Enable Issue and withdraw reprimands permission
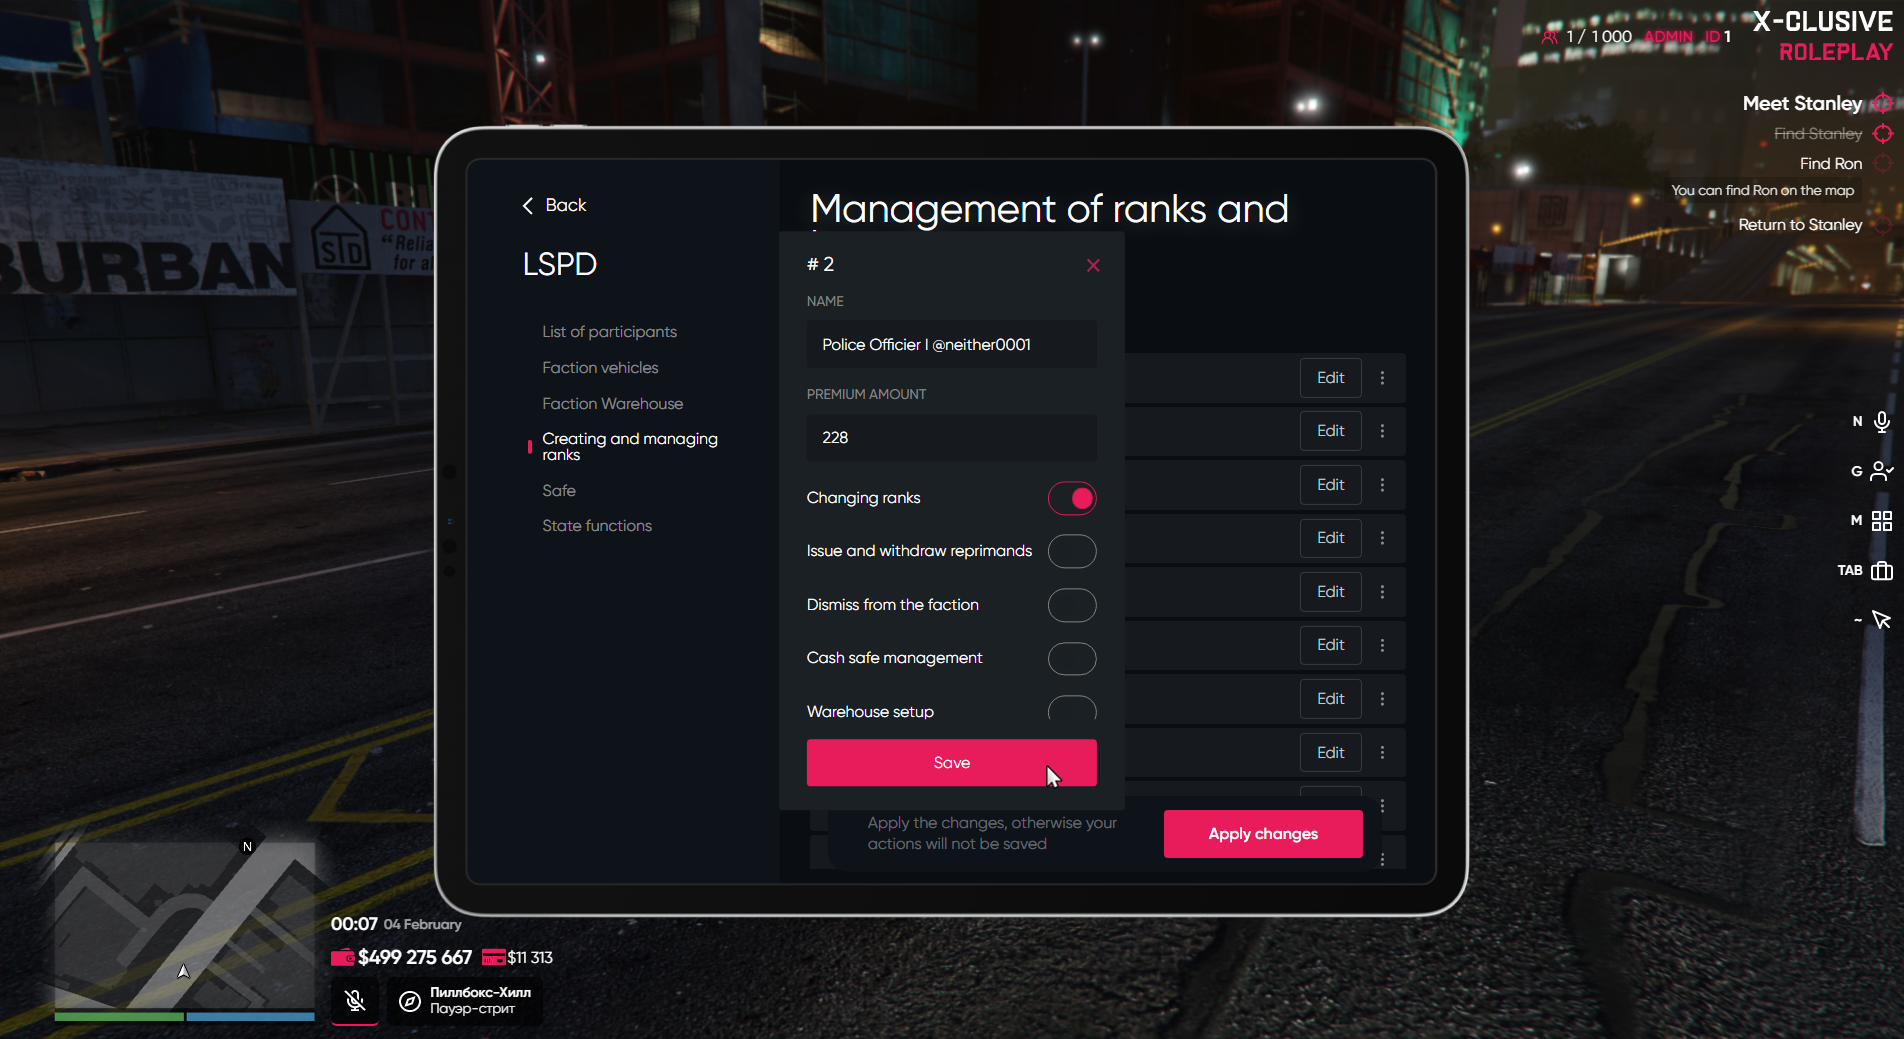The width and height of the screenshot is (1904, 1039). [x=1072, y=551]
